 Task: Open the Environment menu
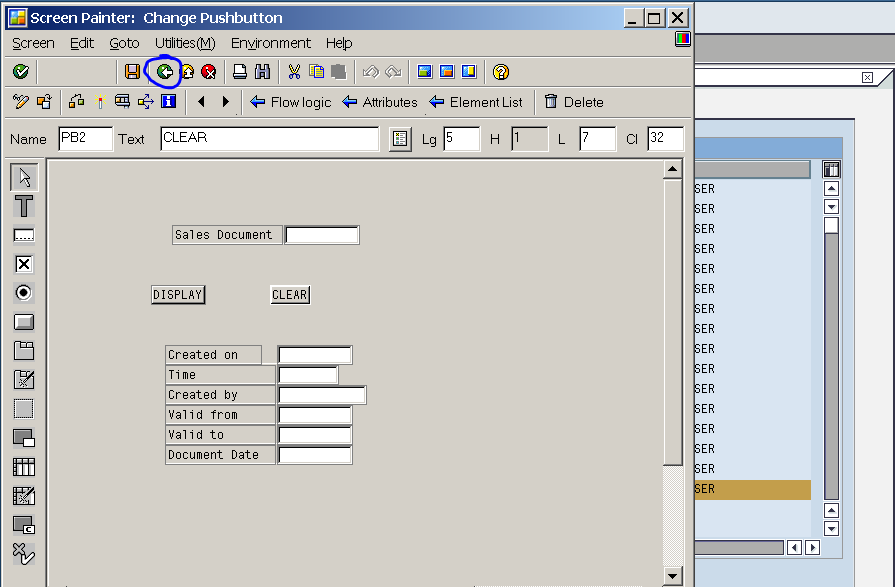(270, 43)
